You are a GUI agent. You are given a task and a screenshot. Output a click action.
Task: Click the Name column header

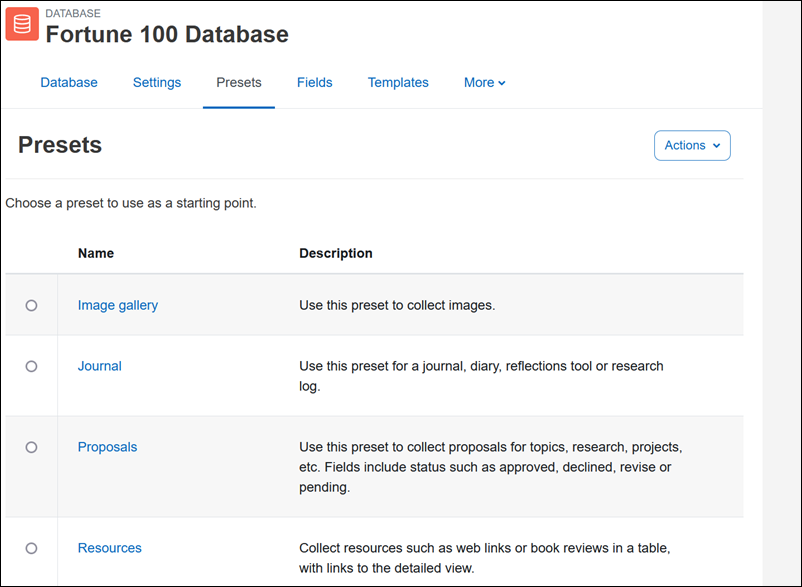[x=95, y=253]
